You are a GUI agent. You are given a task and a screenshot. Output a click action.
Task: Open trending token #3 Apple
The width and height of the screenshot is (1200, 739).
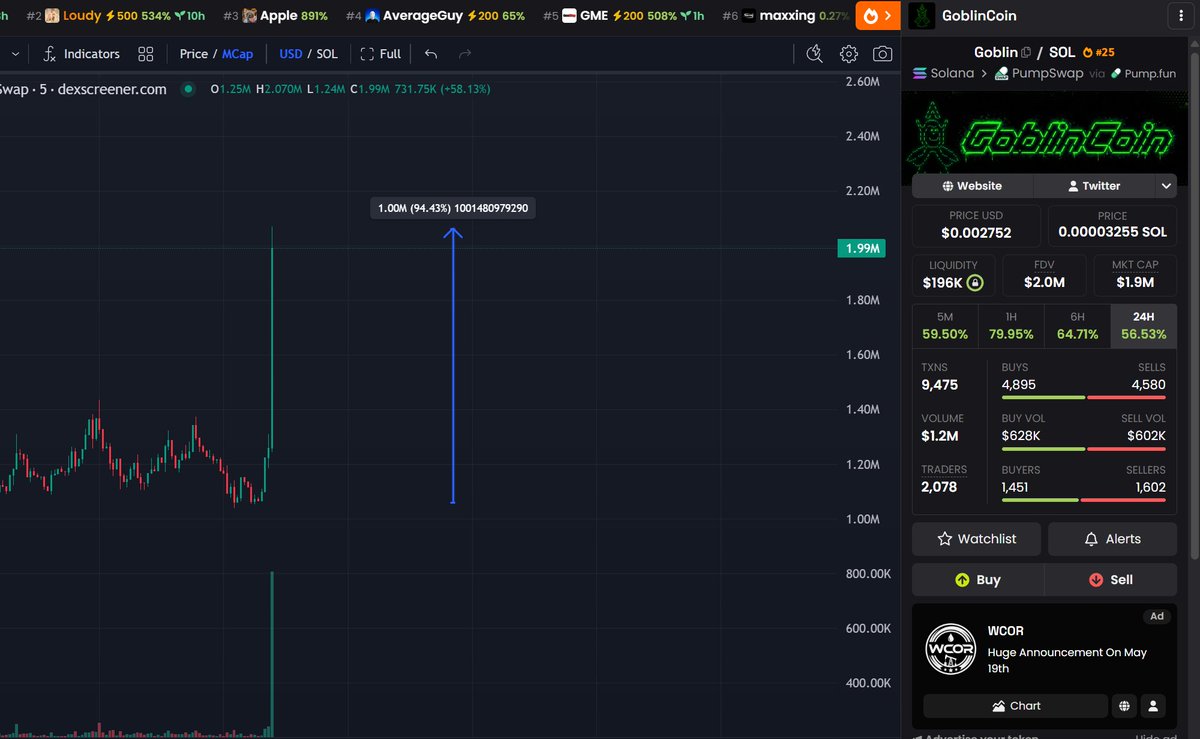pyautogui.click(x=275, y=16)
